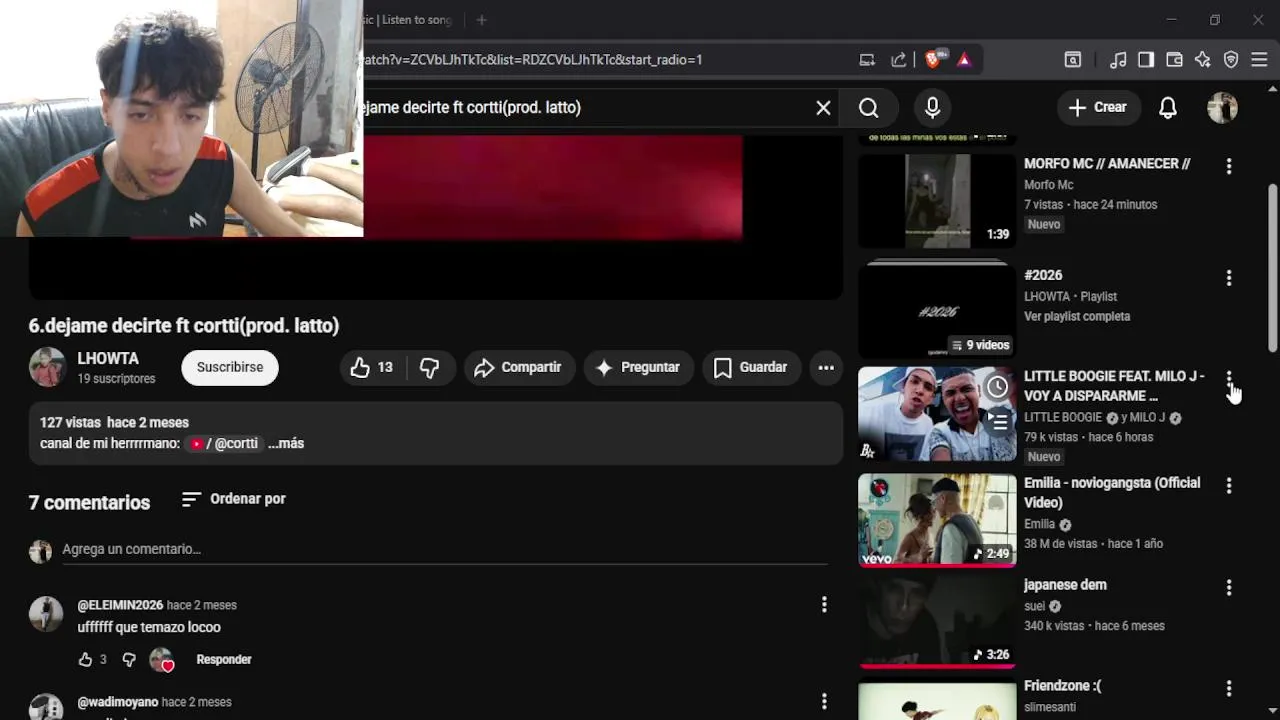Open Emilia noviogangsta video thumbnail
Screen dimensions: 1280x720
[x=937, y=520]
